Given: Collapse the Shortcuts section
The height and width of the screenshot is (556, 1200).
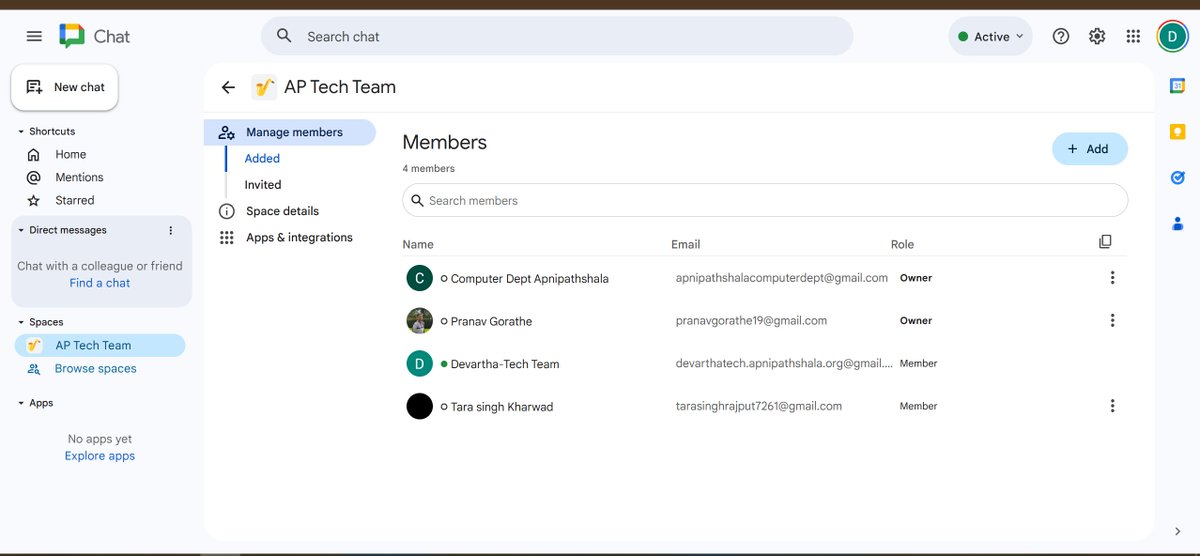Looking at the screenshot, I should (x=21, y=132).
